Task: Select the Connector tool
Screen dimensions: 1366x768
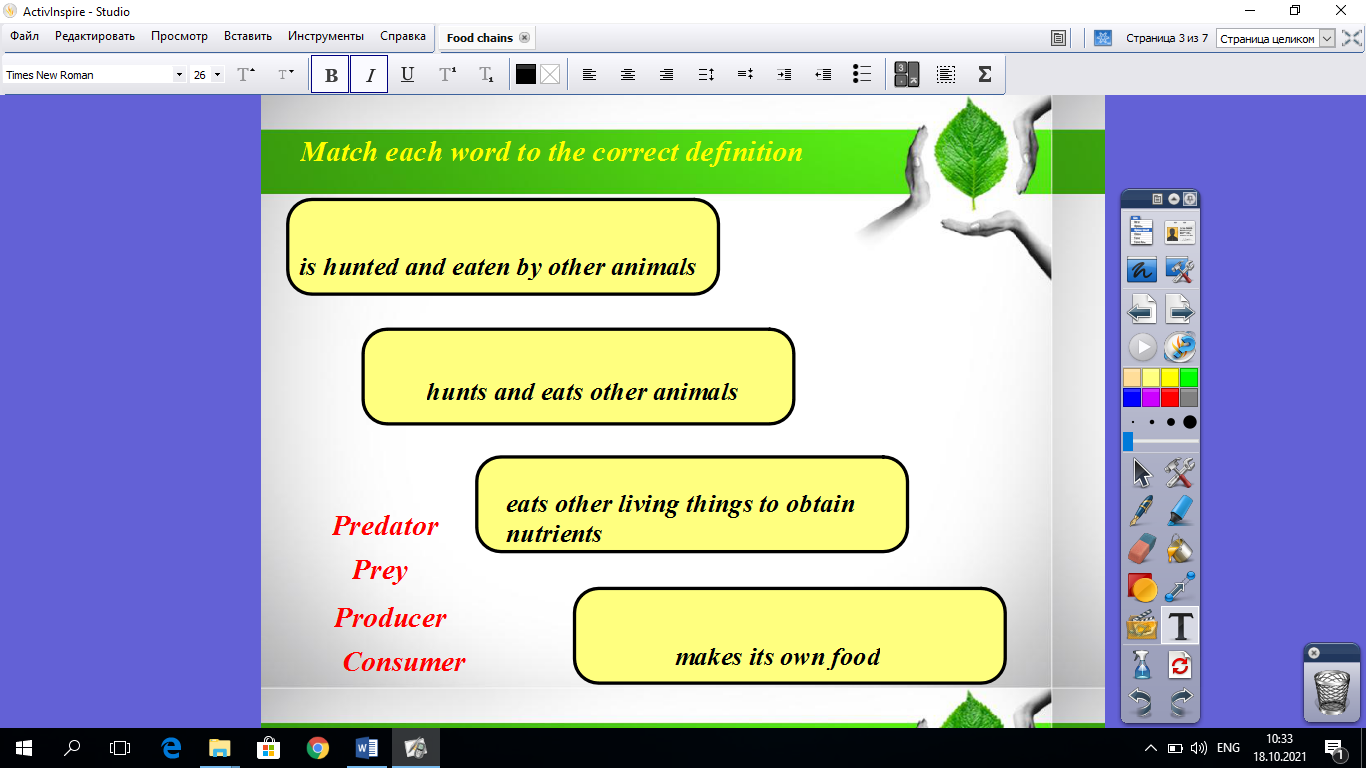Action: [x=1181, y=587]
